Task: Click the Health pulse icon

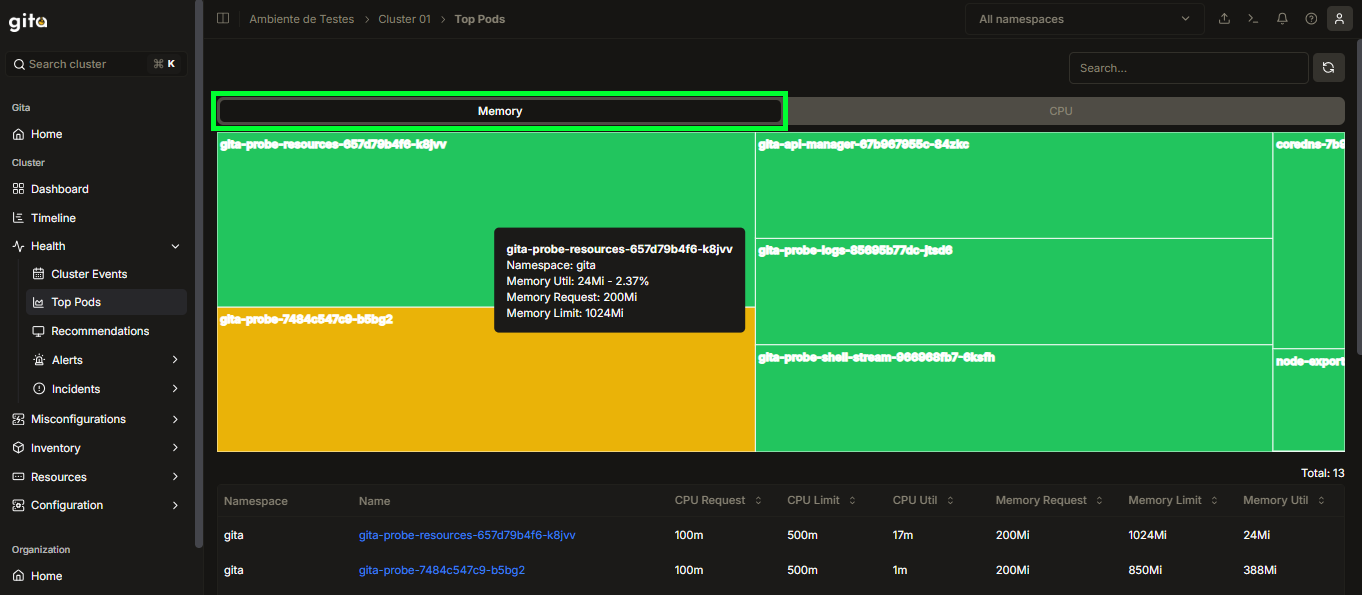Action: click(19, 246)
